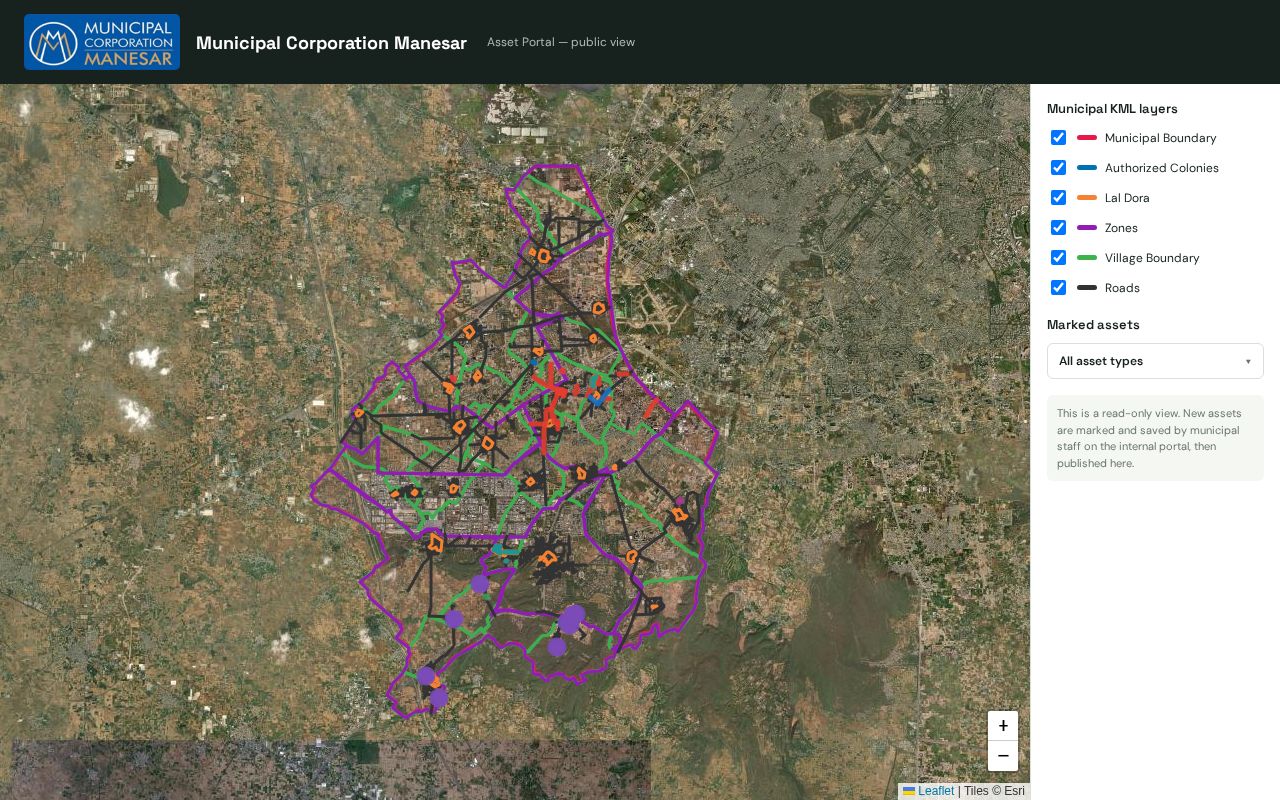Click the red Municipal Boundary color swatch
This screenshot has width=1280, height=800.
1087,138
